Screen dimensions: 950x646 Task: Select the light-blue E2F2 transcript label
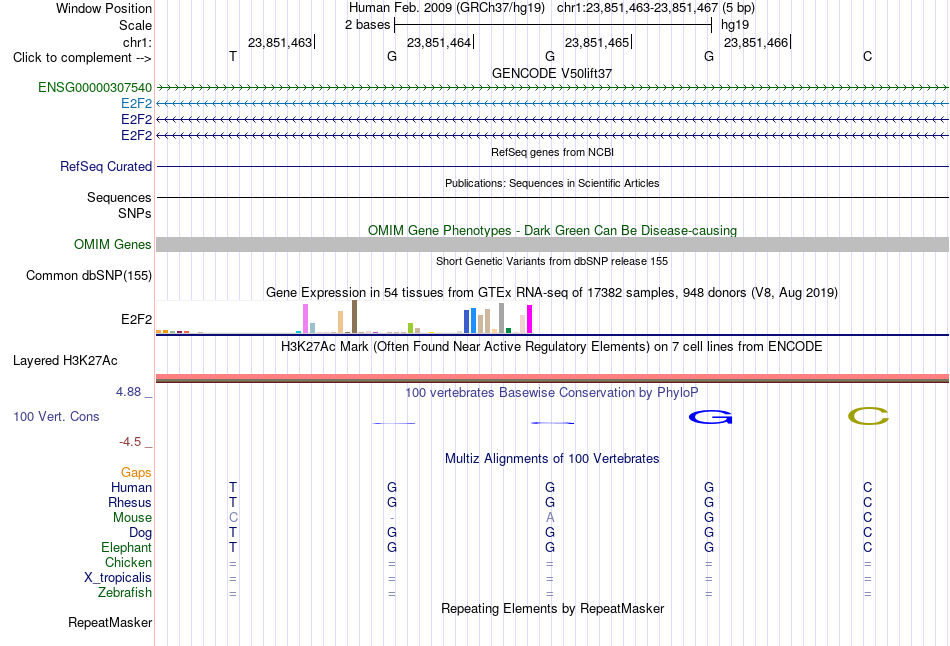pyautogui.click(x=136, y=103)
